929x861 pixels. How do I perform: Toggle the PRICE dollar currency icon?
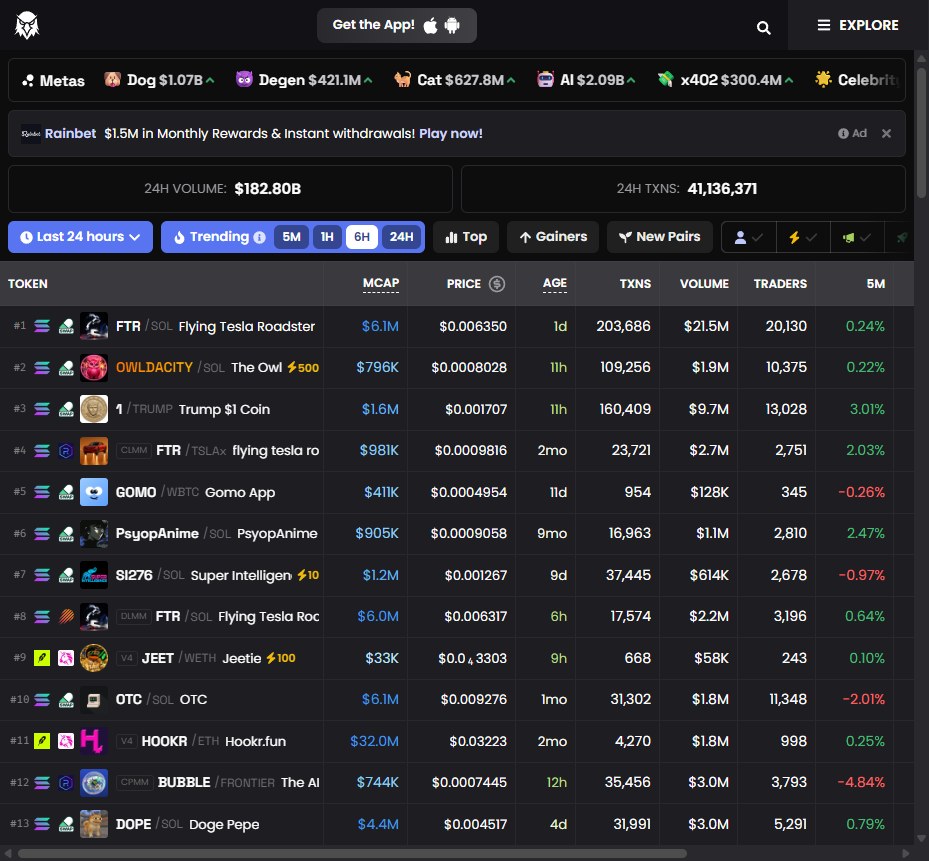(x=496, y=284)
